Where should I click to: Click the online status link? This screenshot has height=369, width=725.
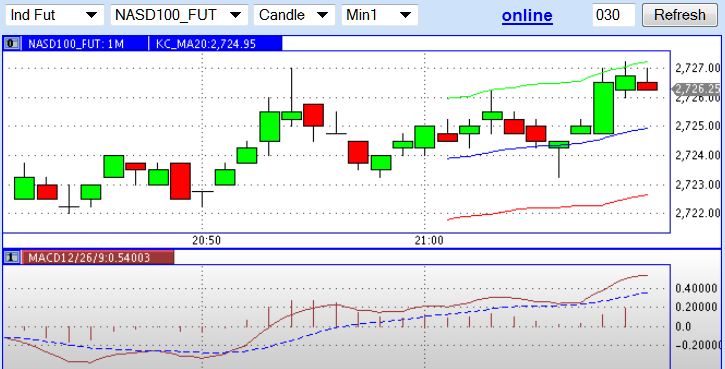click(527, 15)
